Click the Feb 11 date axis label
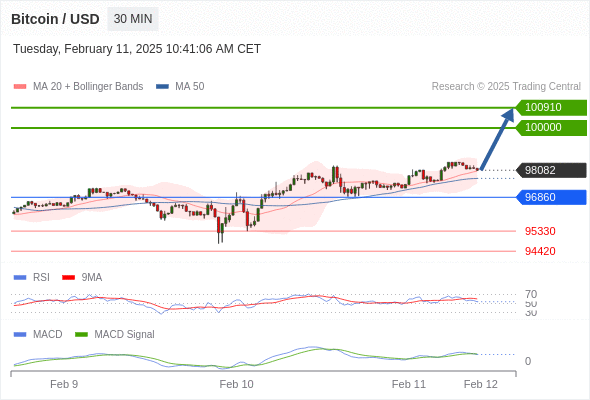This screenshot has width=590, height=400. click(409, 384)
